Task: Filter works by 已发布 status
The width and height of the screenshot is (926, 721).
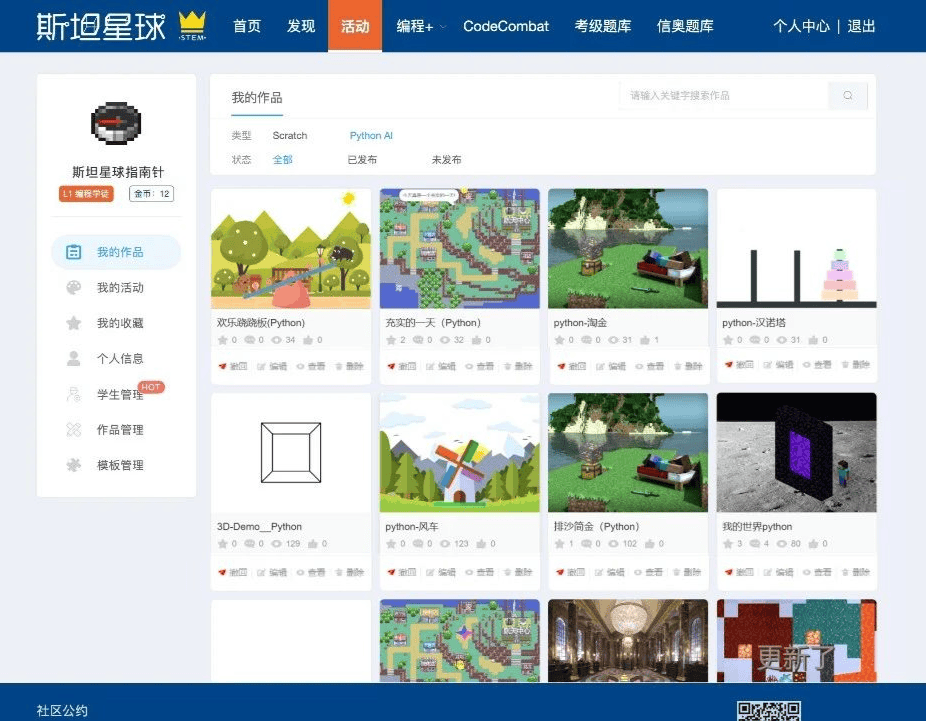Action: coord(361,160)
